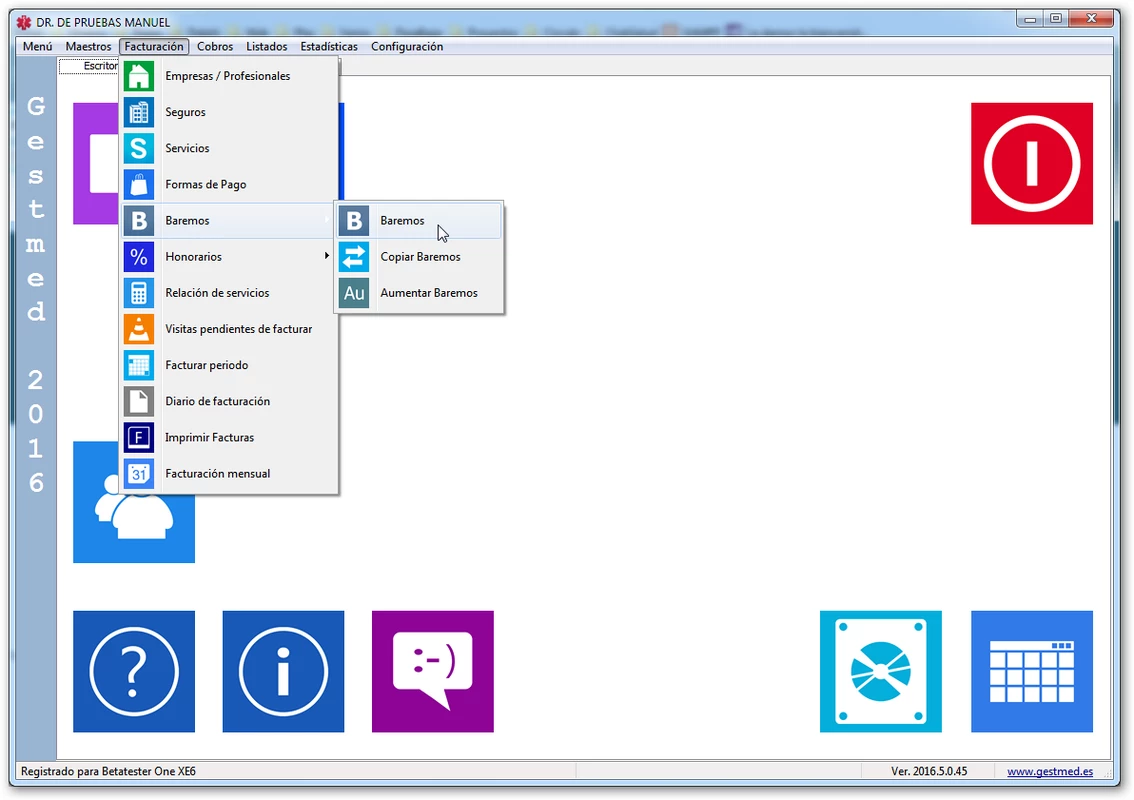Select Empresas / Profesionales entry
The height and width of the screenshot is (800, 1134).
[229, 76]
